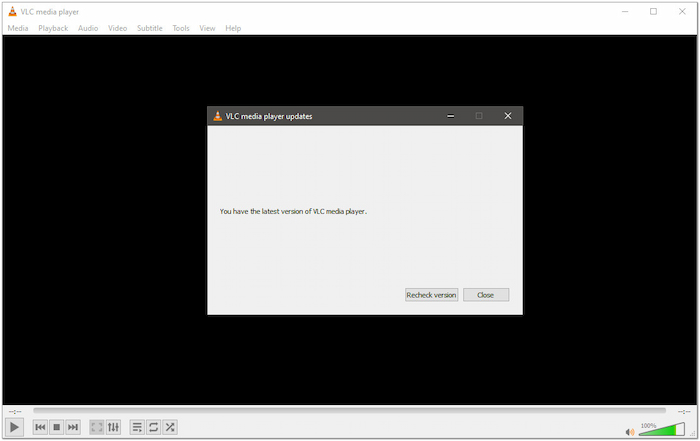Click VLC cone icon in dialog title bar
The image size is (700, 441).
click(217, 116)
